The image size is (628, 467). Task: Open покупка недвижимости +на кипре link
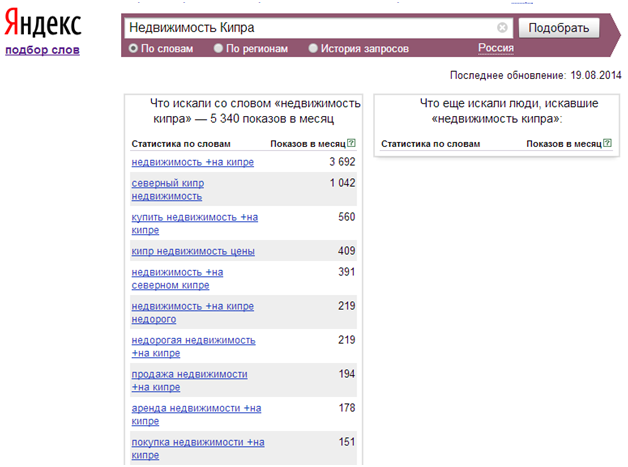(198, 449)
